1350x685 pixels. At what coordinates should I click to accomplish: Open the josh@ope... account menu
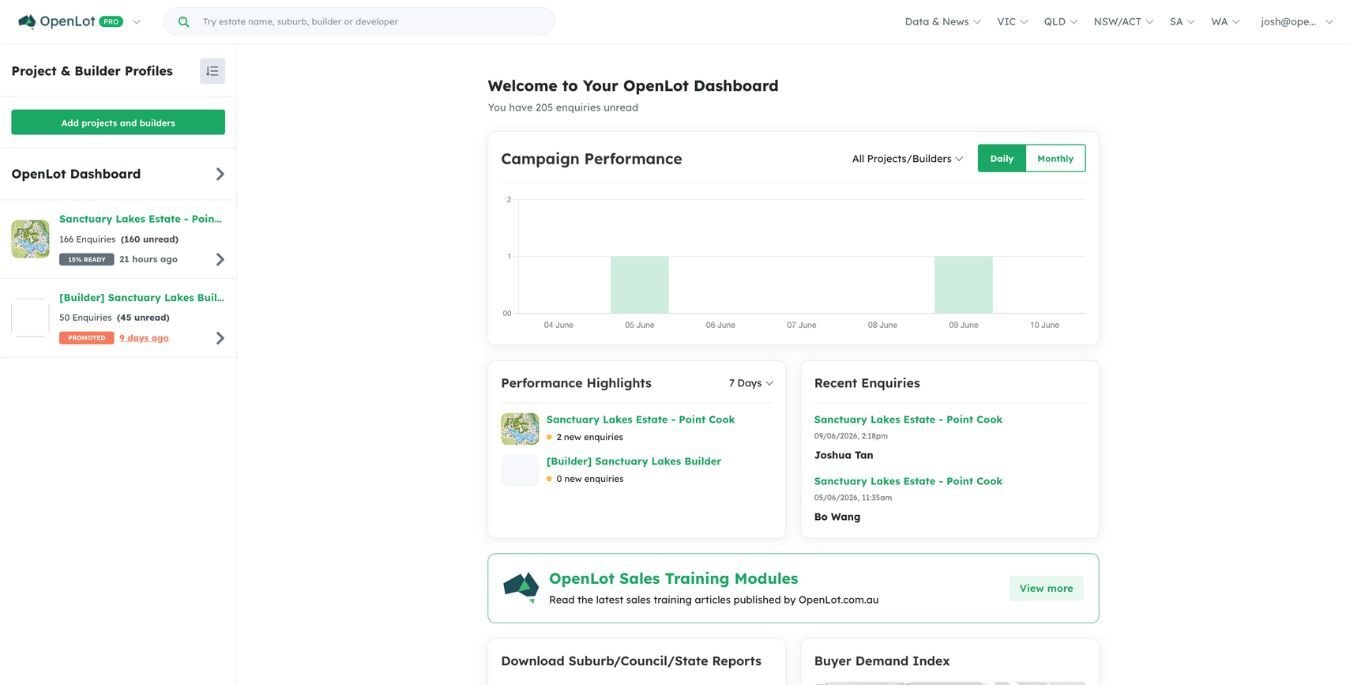click(x=1296, y=21)
